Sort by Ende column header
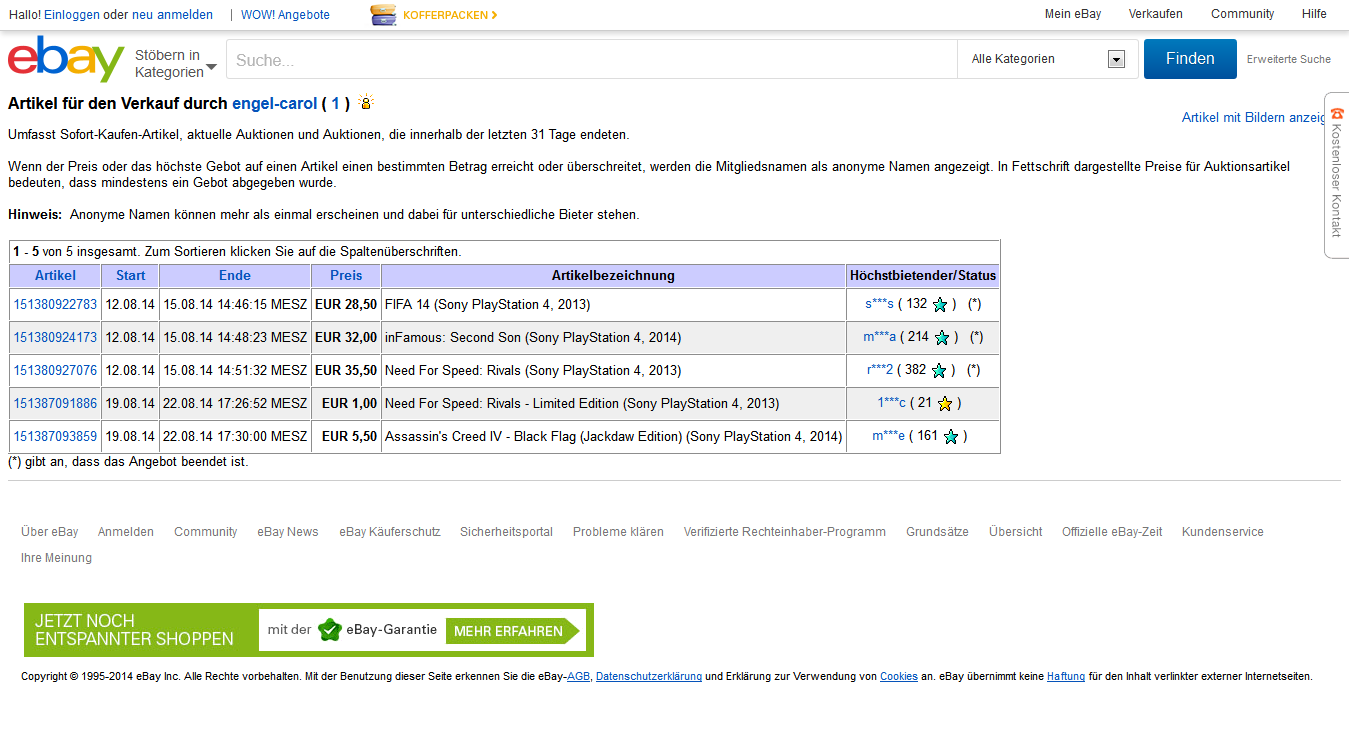This screenshot has width=1349, height=735. coord(235,275)
